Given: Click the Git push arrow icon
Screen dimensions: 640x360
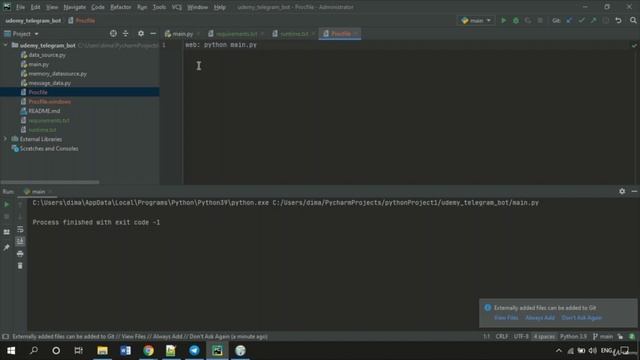Looking at the screenshot, I should click(593, 20).
